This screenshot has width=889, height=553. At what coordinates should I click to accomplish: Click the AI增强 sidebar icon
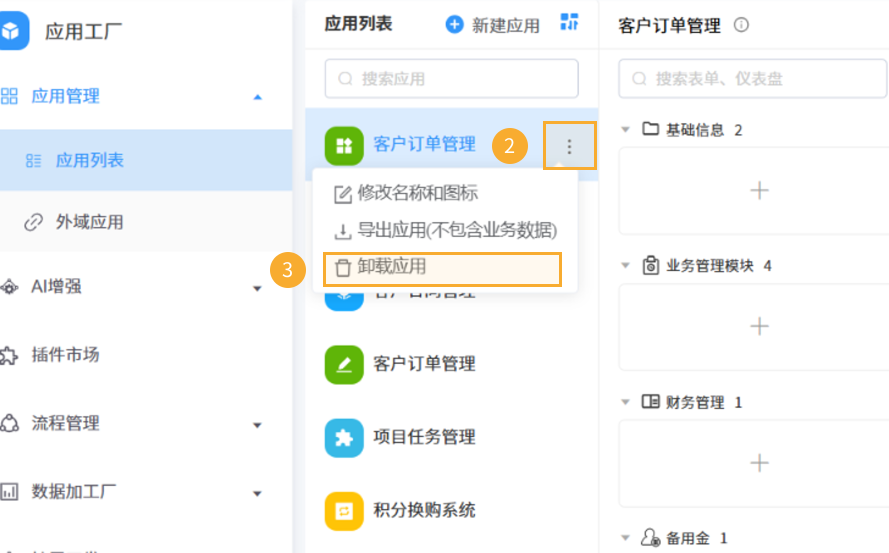click(x=9, y=287)
